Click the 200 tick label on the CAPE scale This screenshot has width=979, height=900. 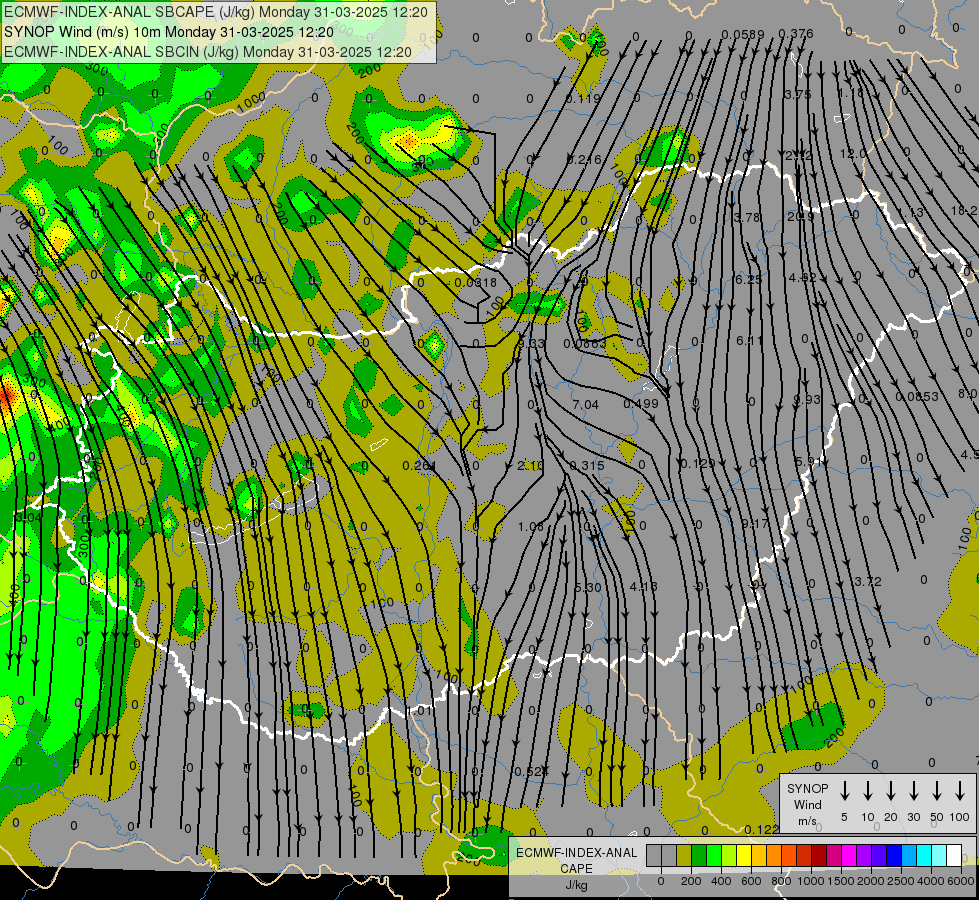click(691, 881)
